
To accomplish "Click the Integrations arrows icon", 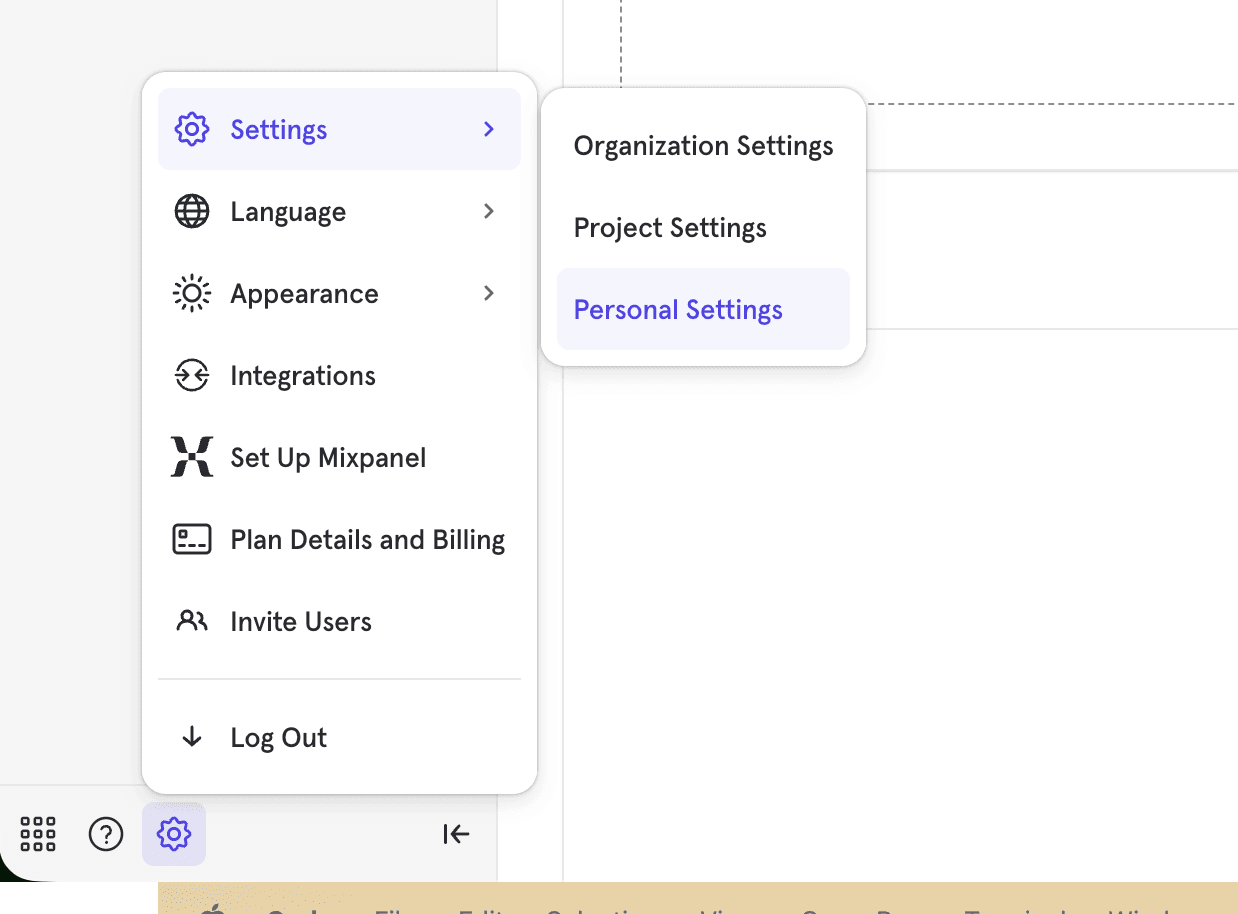I will point(191,375).
